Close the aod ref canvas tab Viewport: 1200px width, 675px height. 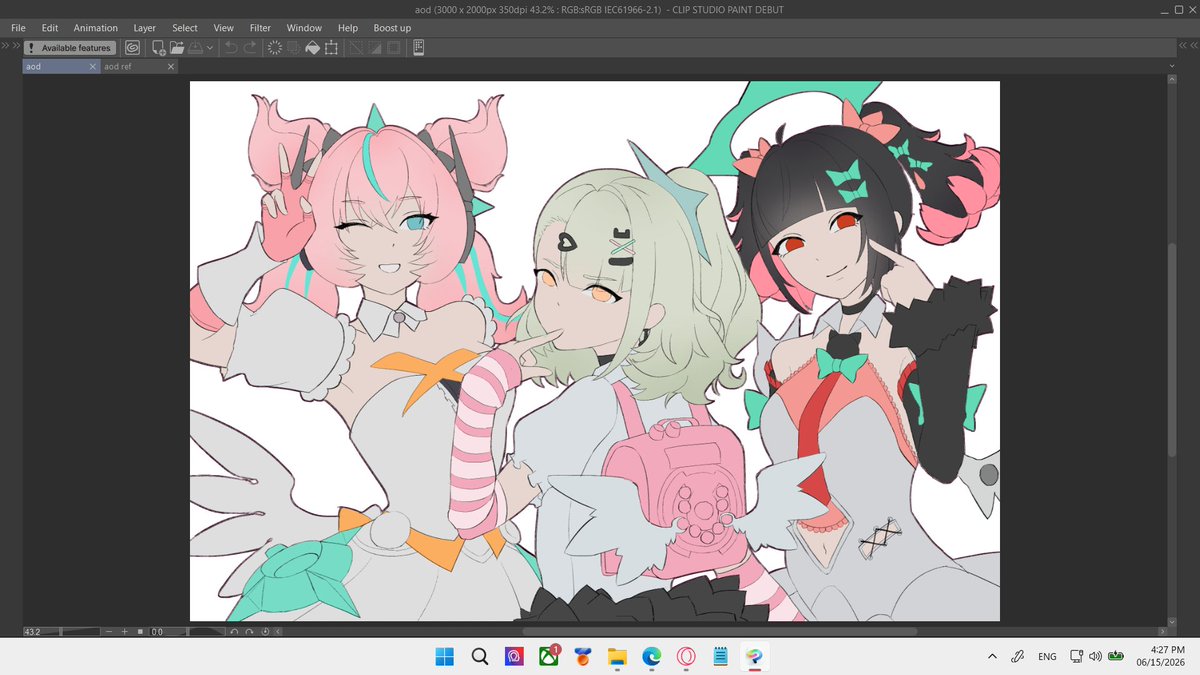(171, 66)
